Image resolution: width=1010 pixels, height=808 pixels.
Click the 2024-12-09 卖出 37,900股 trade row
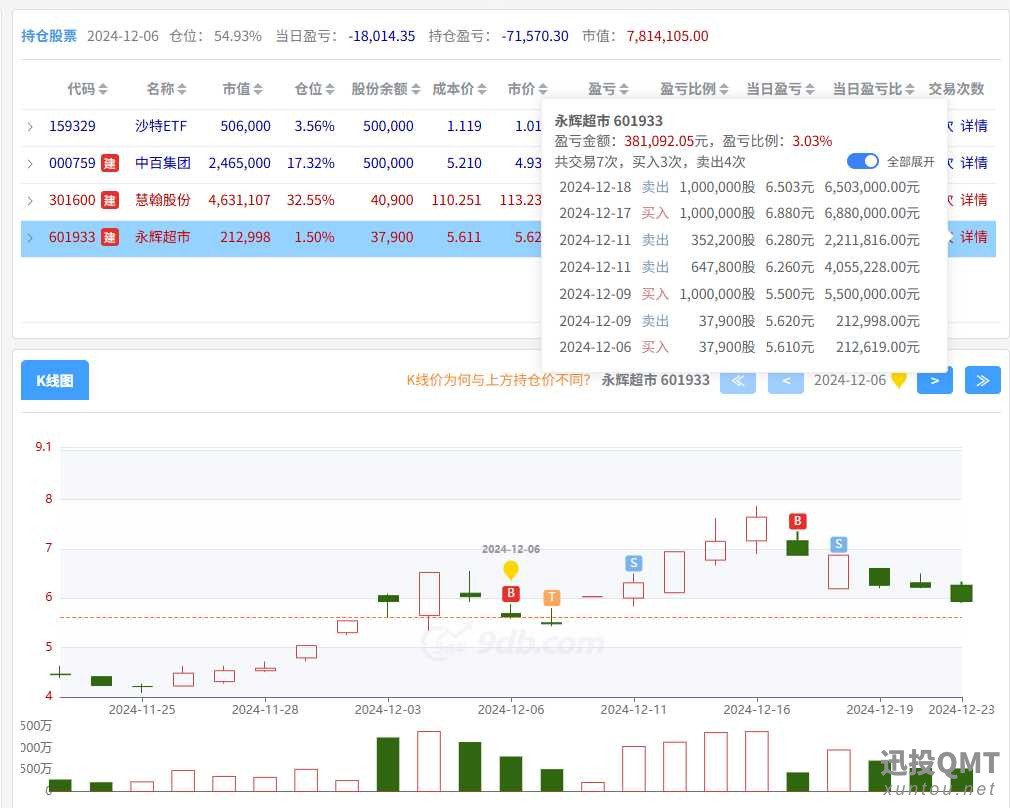[x=739, y=321]
